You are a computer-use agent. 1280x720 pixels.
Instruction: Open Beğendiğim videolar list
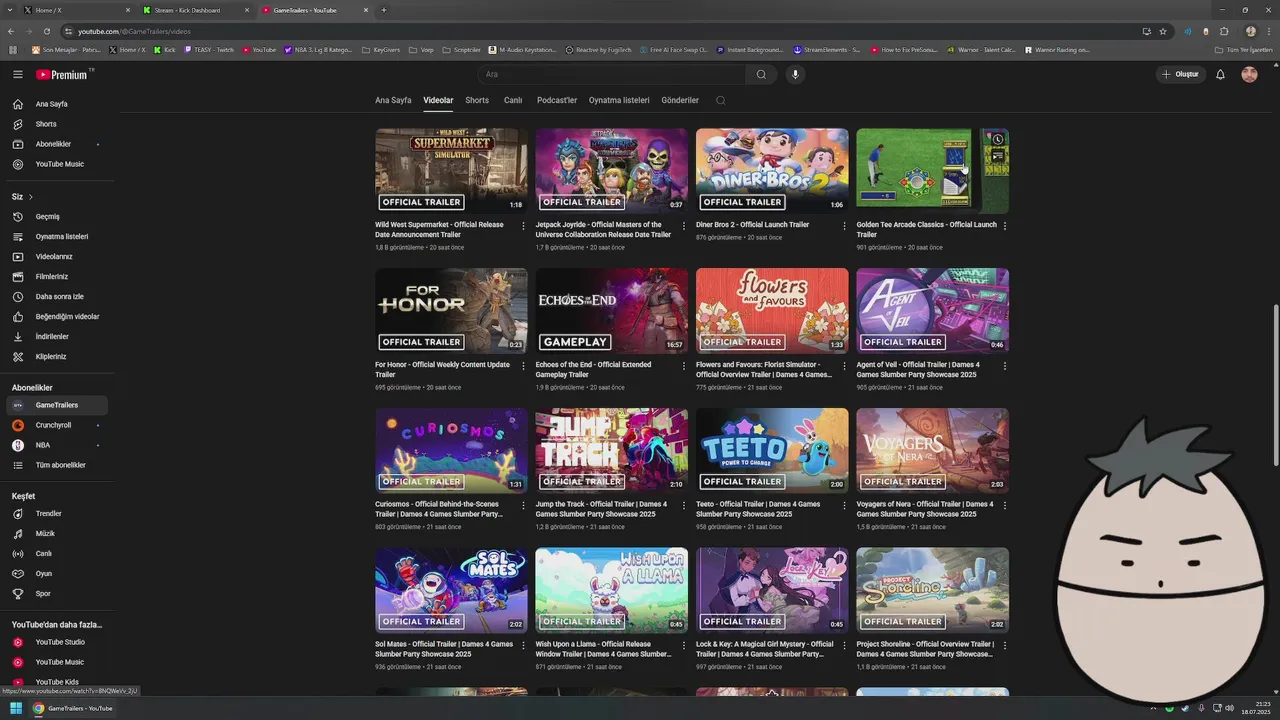57,317
